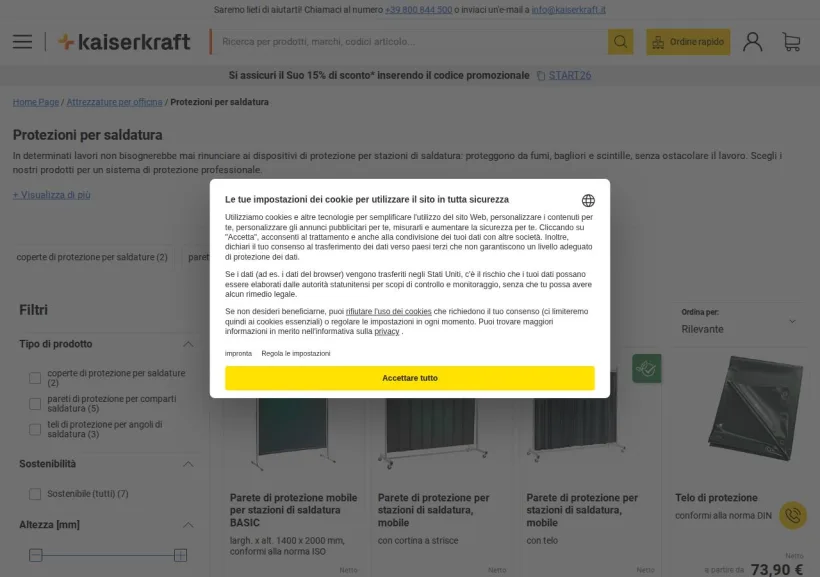This screenshot has height=577, width=820.
Task: Go to Attrezzature per officina breadcrumb
Action: [115, 102]
